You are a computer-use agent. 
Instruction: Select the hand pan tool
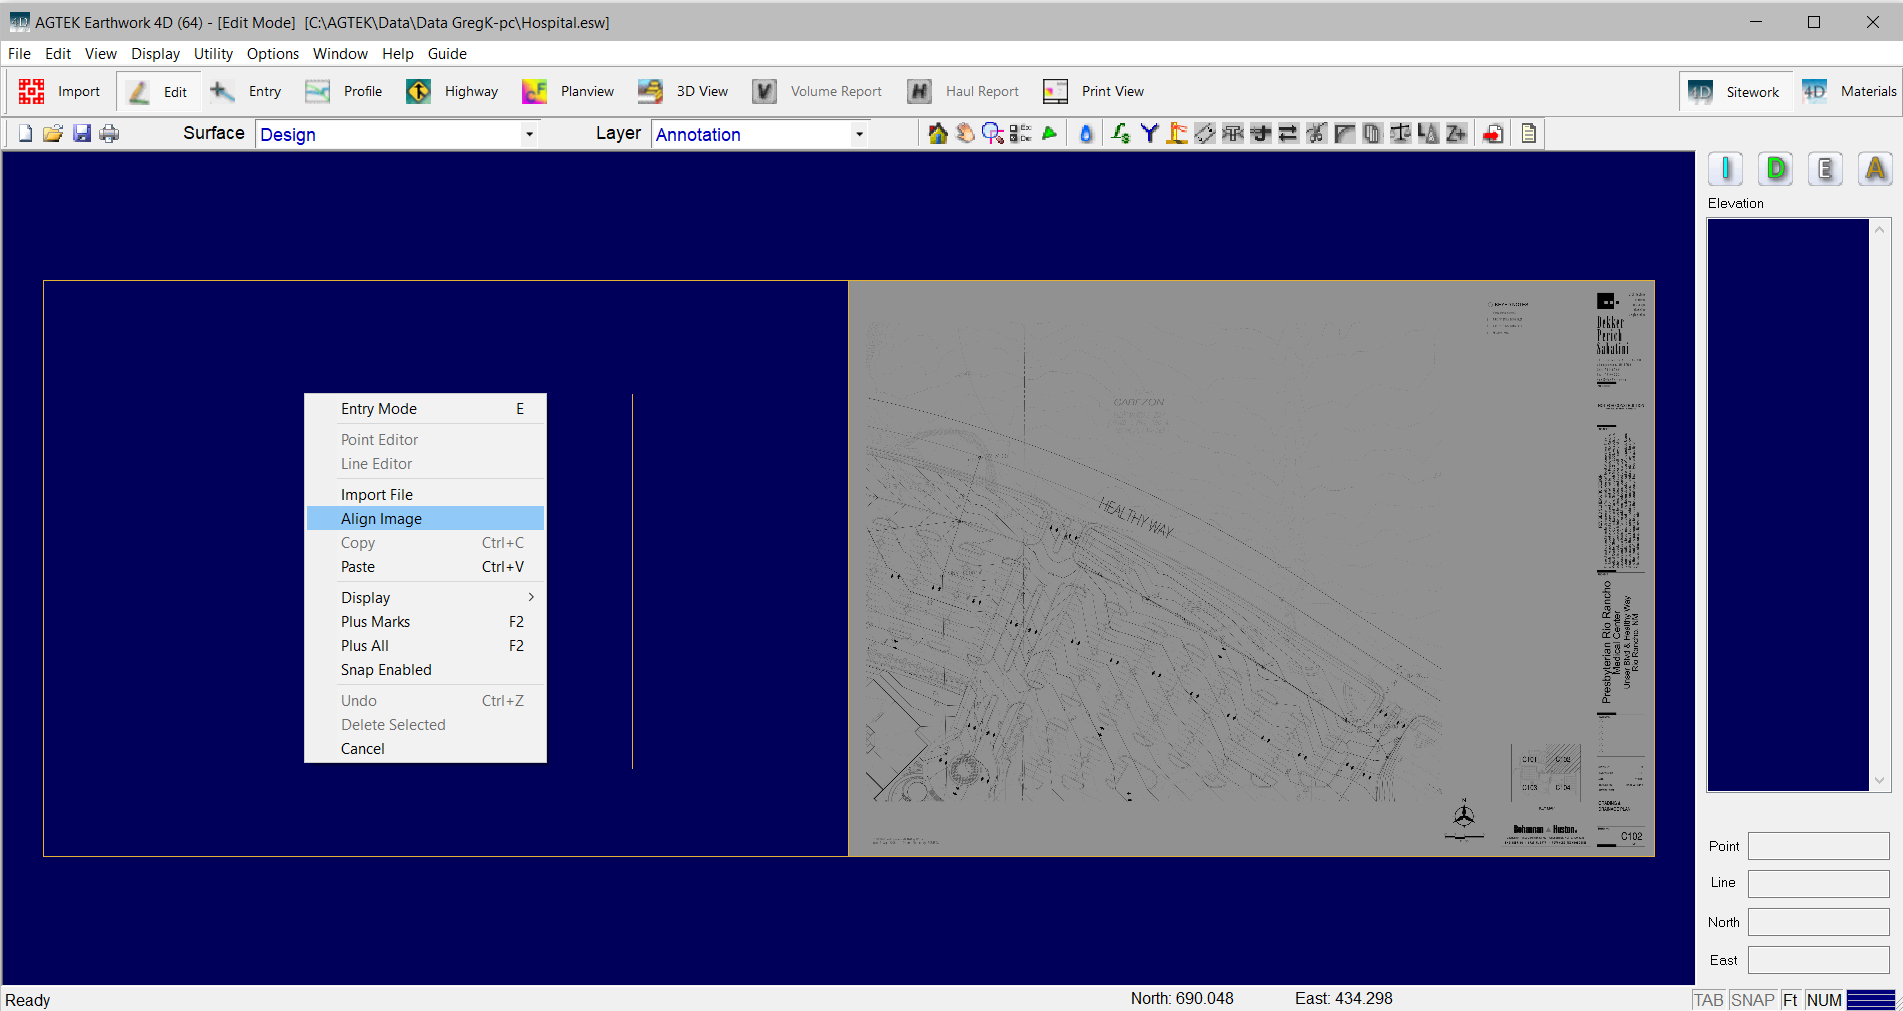(x=965, y=134)
